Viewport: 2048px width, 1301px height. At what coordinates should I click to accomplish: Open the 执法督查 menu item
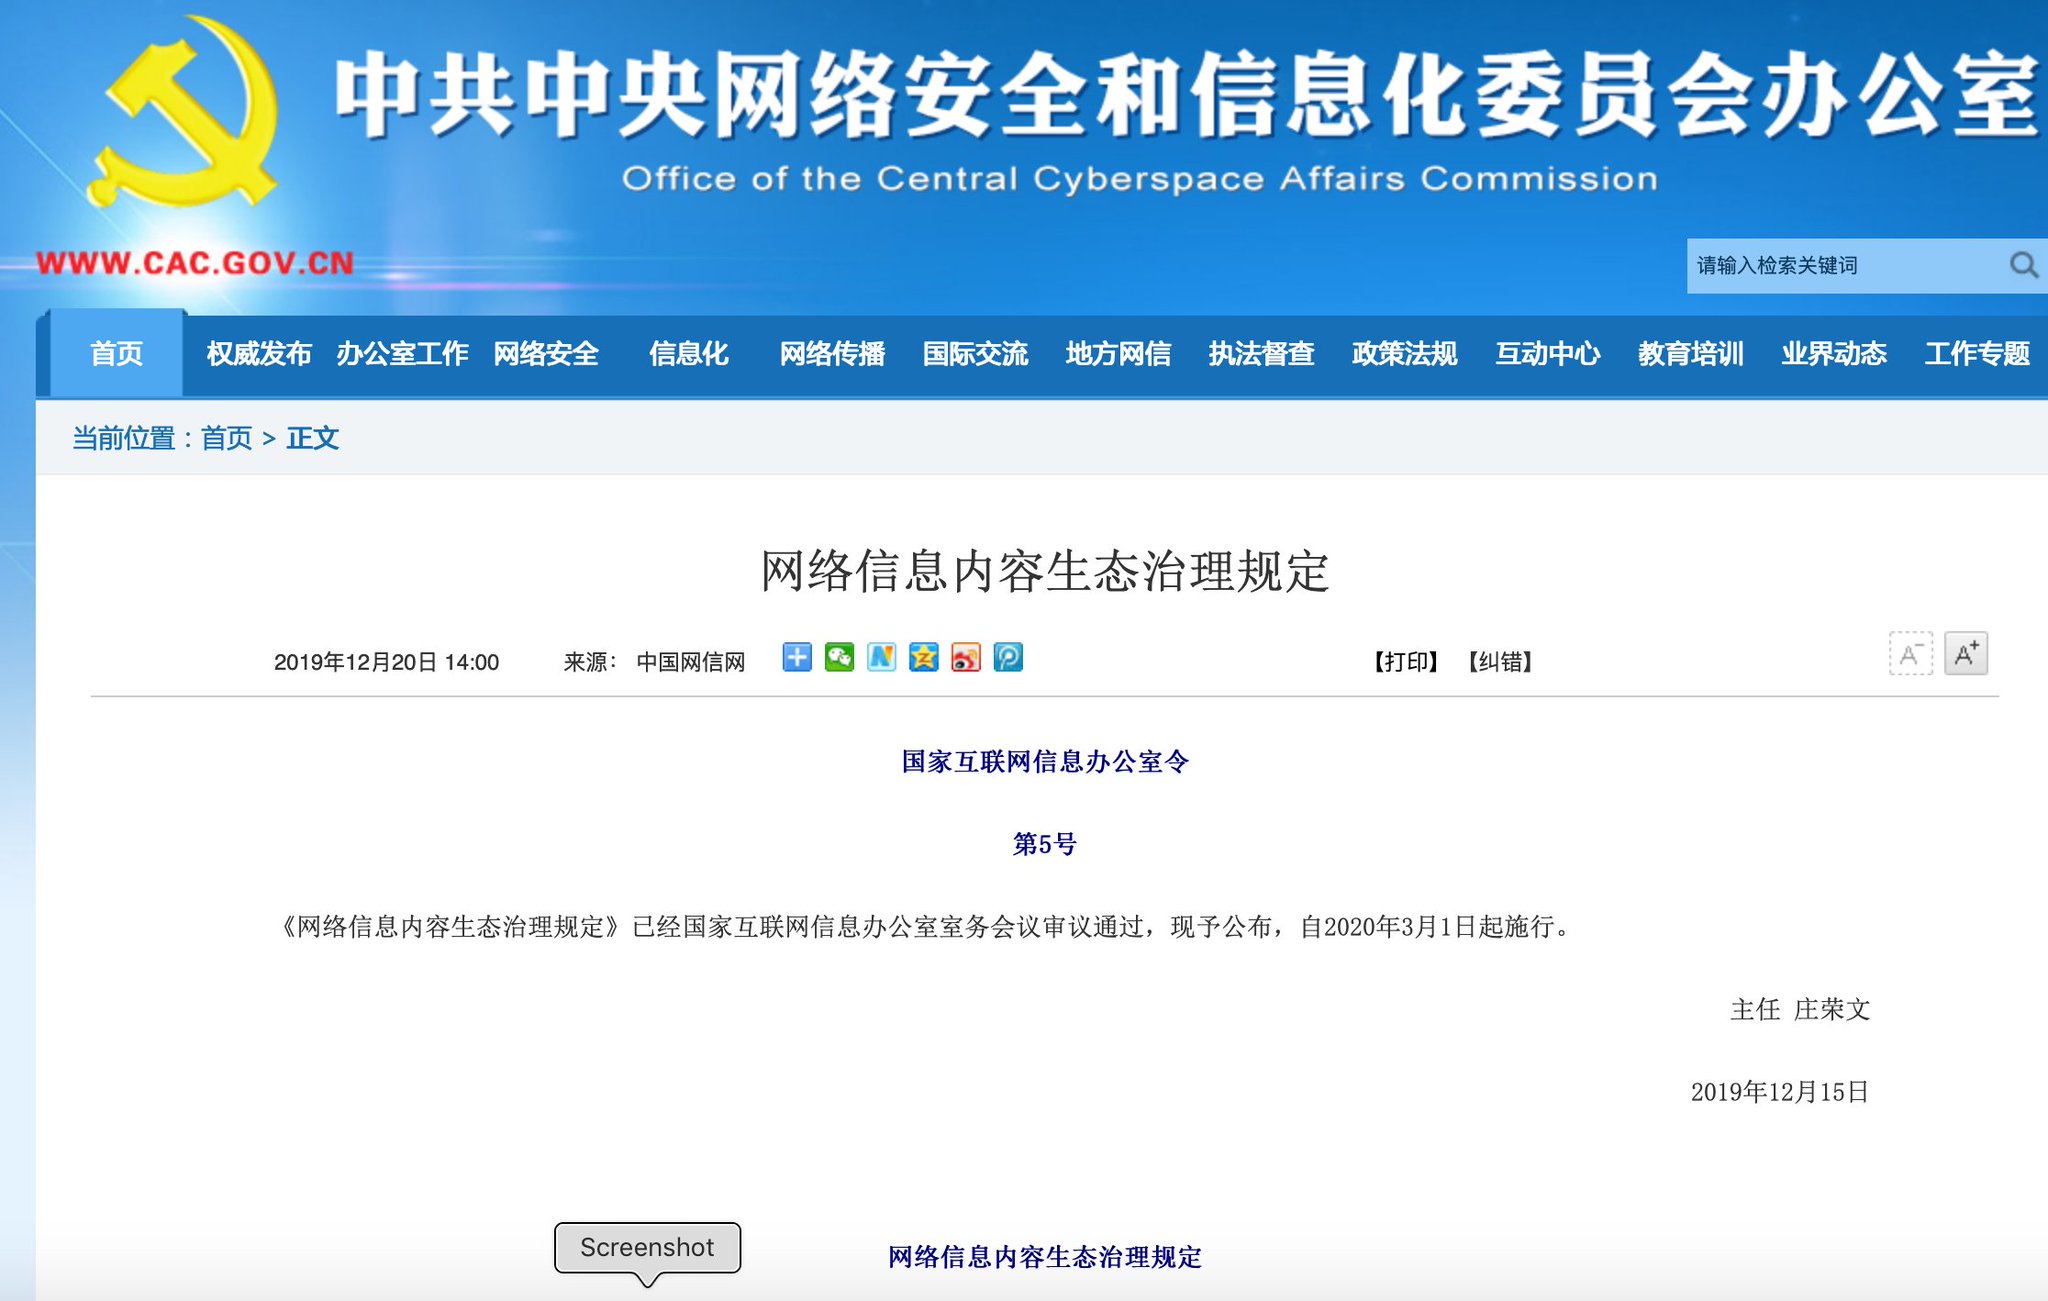1261,354
